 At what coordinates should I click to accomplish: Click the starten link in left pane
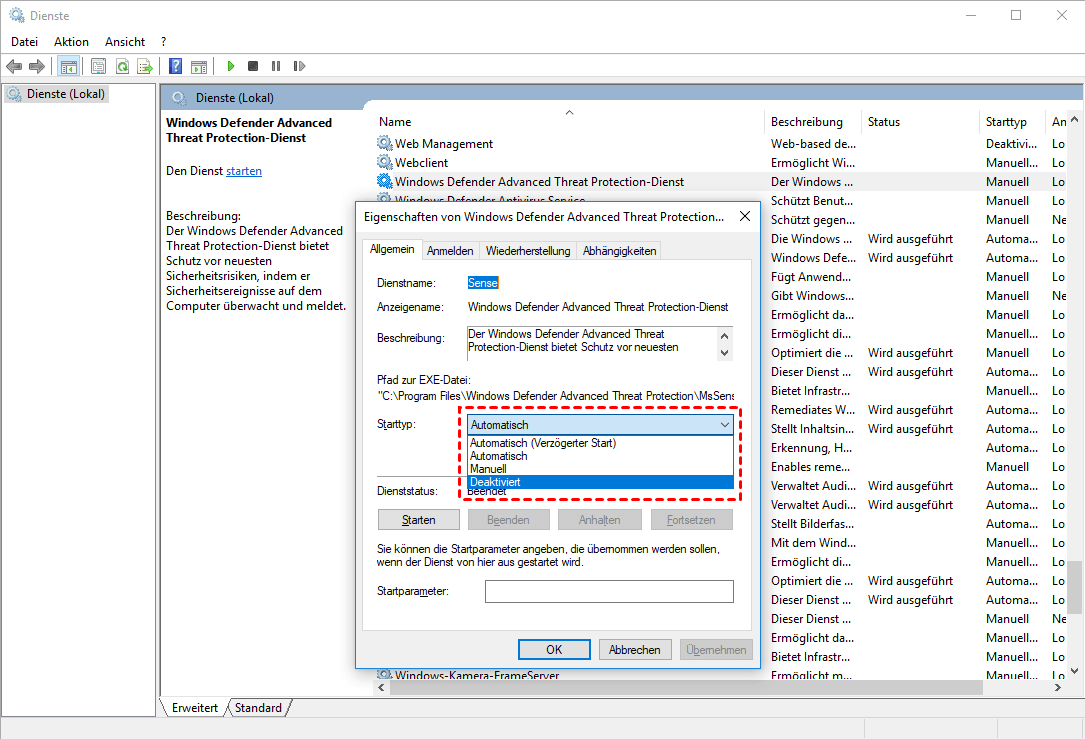(244, 171)
